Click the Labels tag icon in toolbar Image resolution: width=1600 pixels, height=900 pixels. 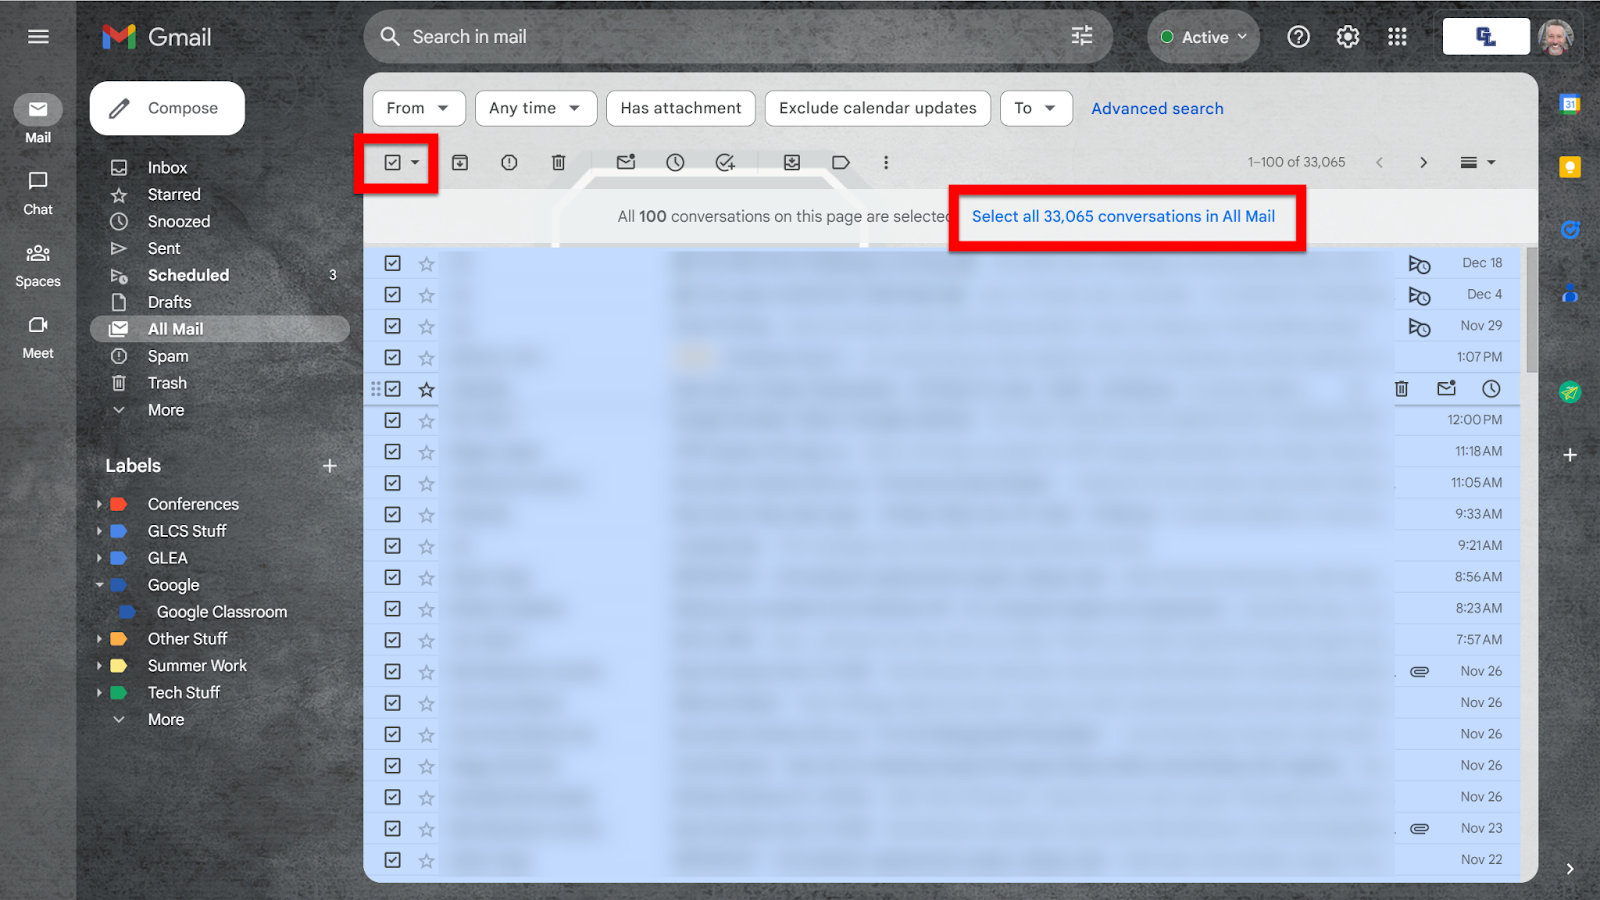[841, 162]
